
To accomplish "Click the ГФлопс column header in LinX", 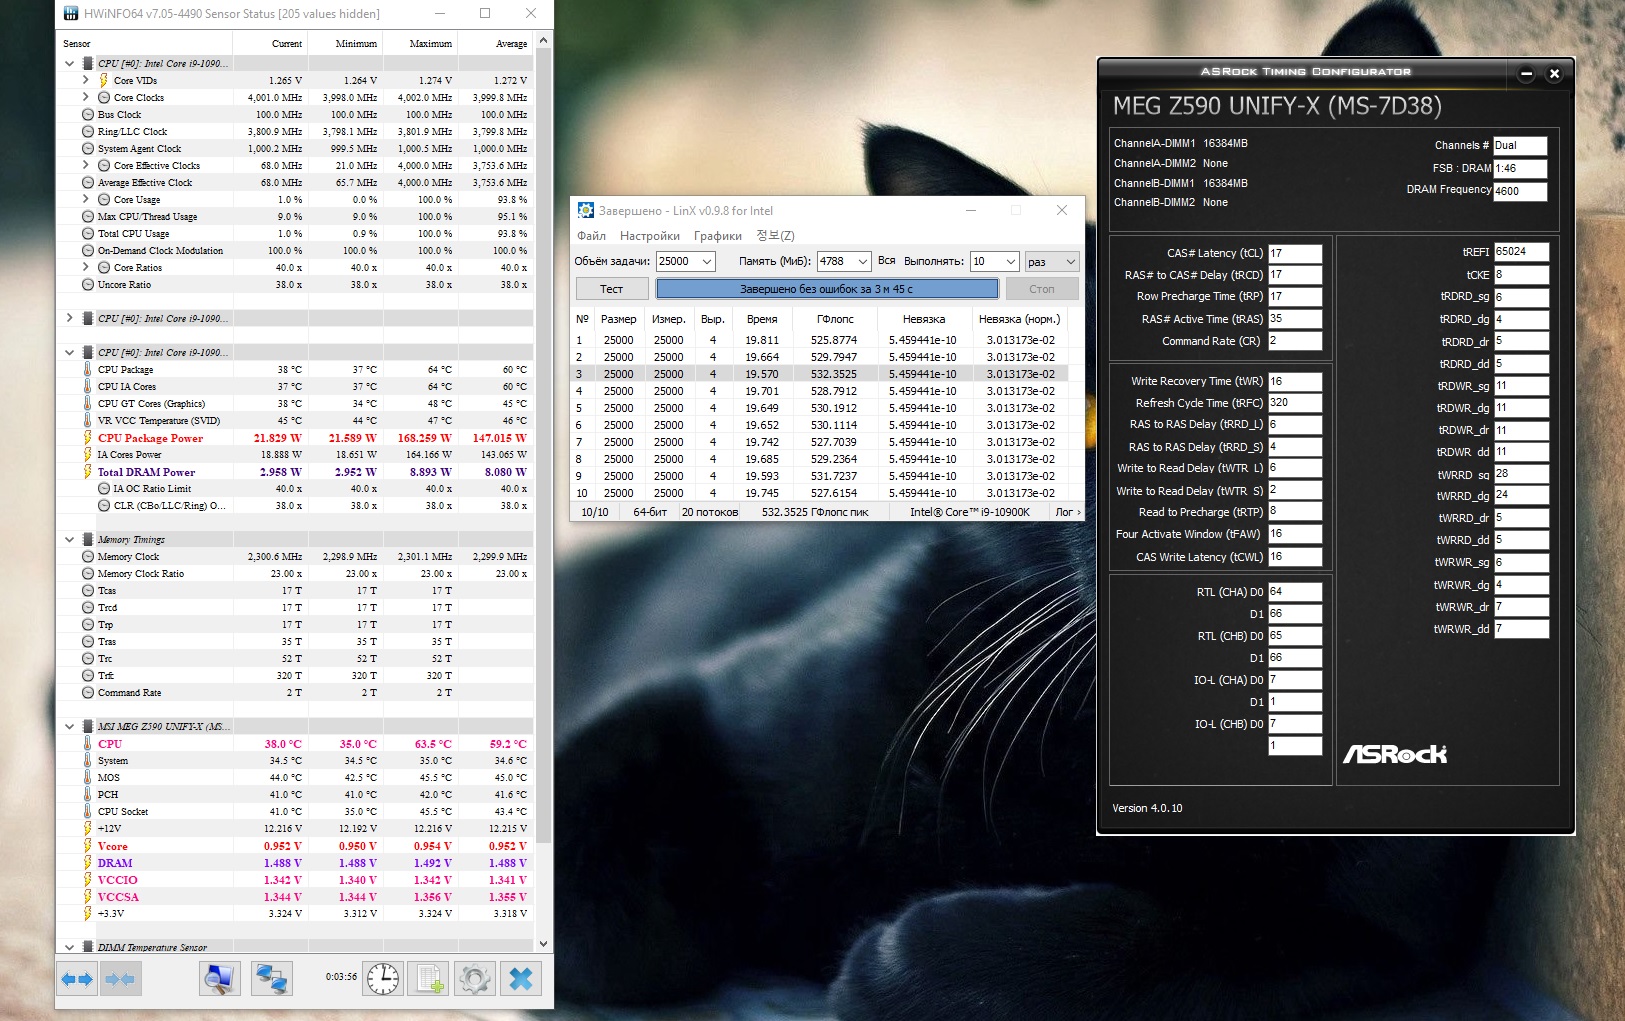I will coord(835,319).
